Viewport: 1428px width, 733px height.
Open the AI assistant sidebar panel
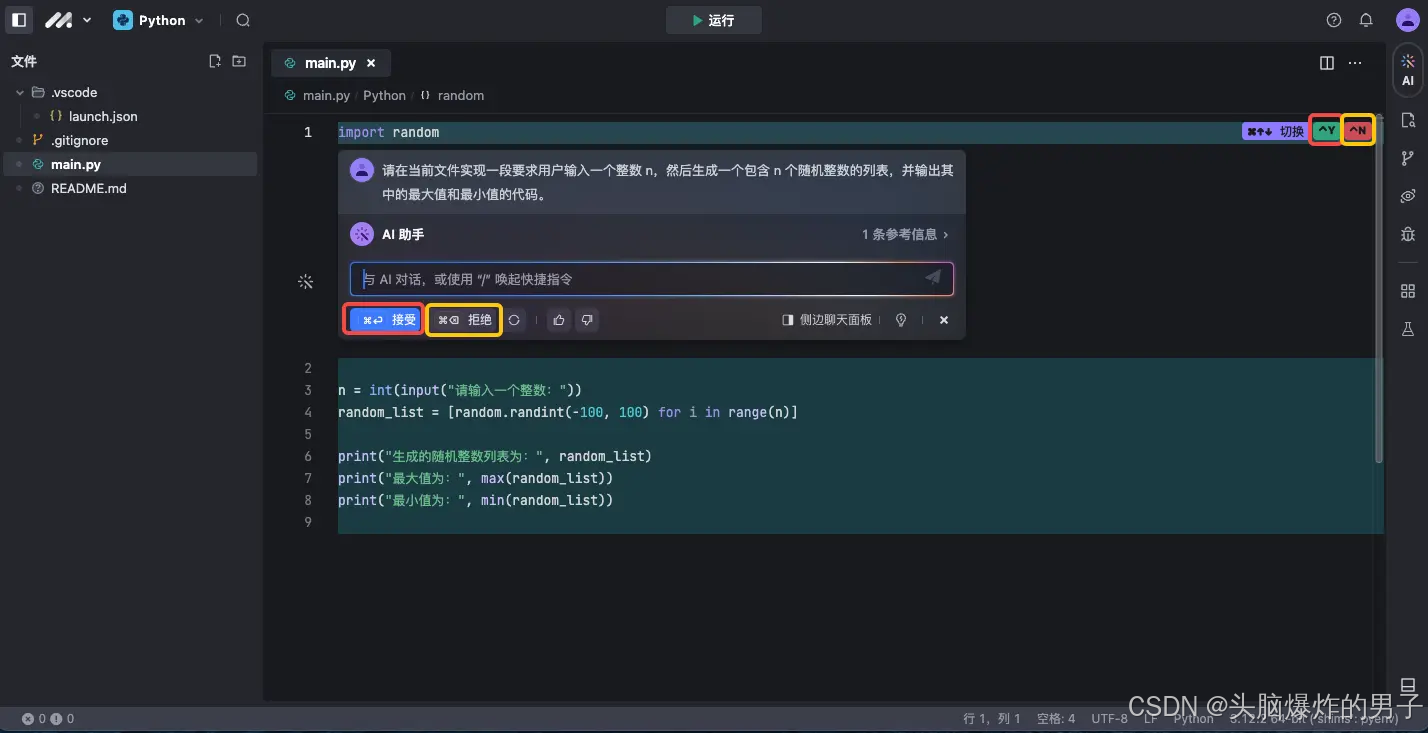[1407, 68]
